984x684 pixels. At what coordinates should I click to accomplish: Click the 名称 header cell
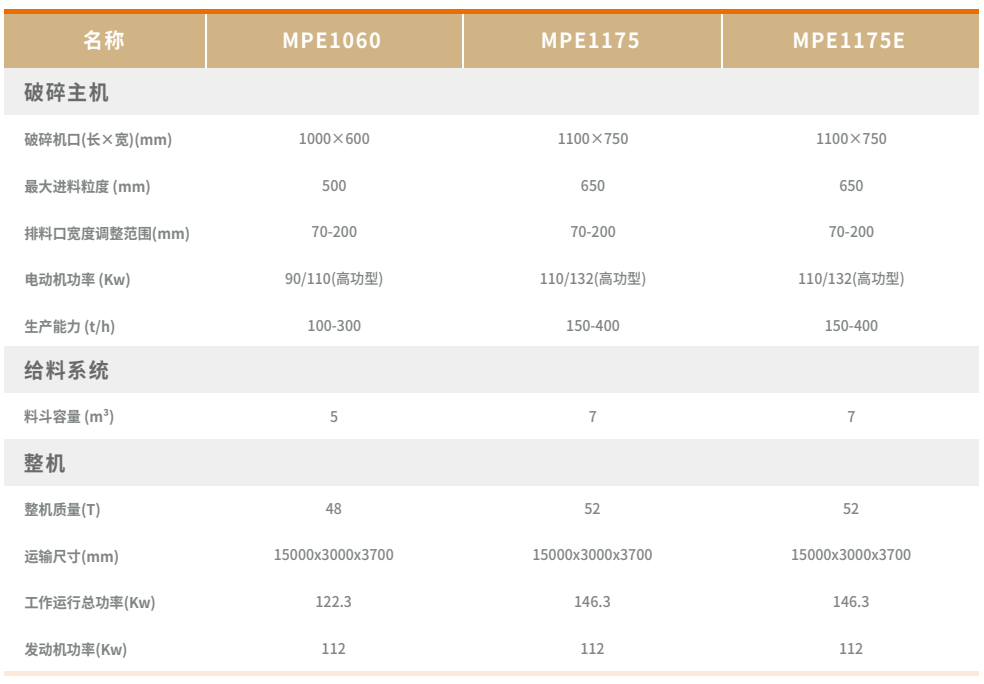(x=104, y=41)
